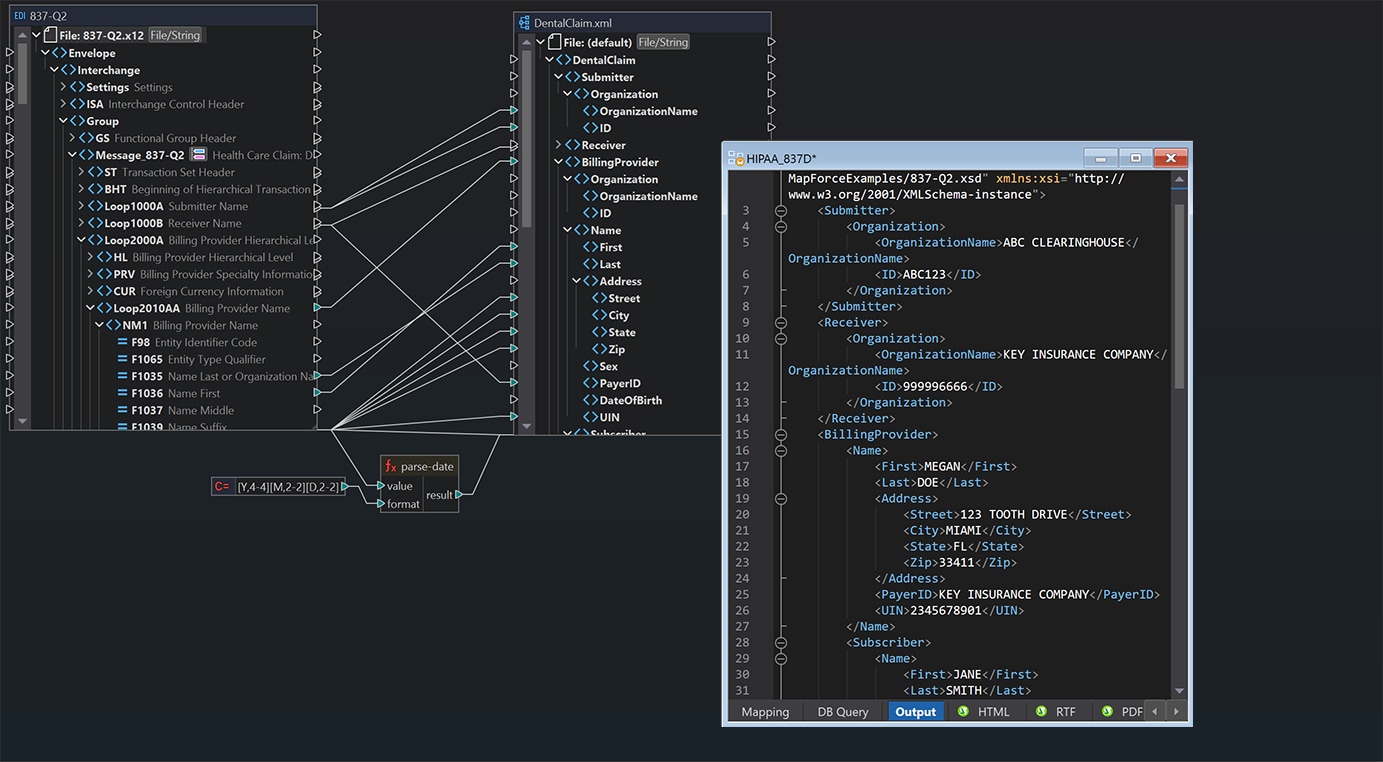Open the DB Query tab

(843, 712)
